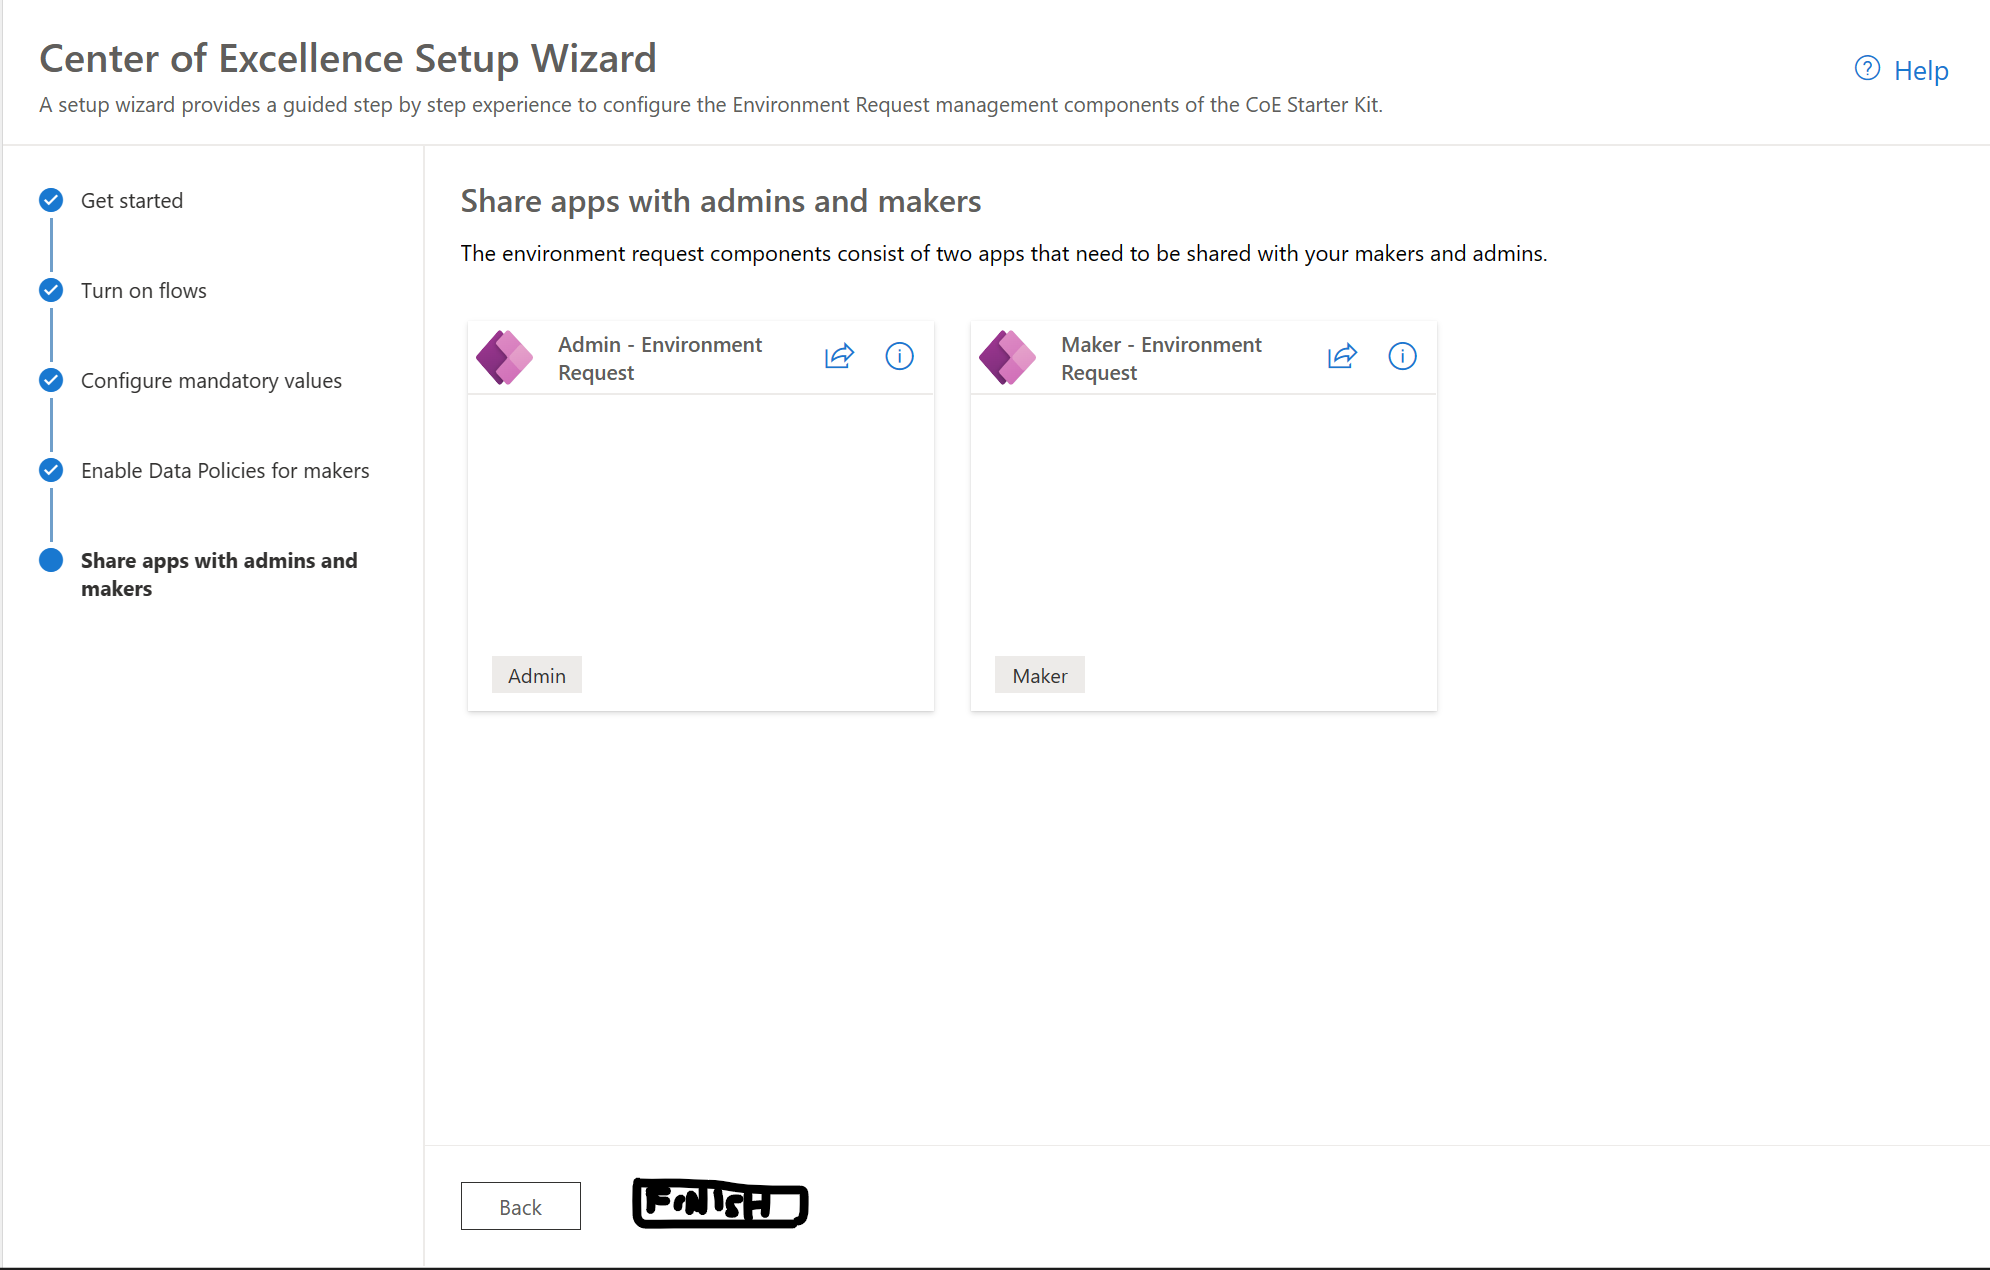Select the Configure mandatory values step

(211, 380)
